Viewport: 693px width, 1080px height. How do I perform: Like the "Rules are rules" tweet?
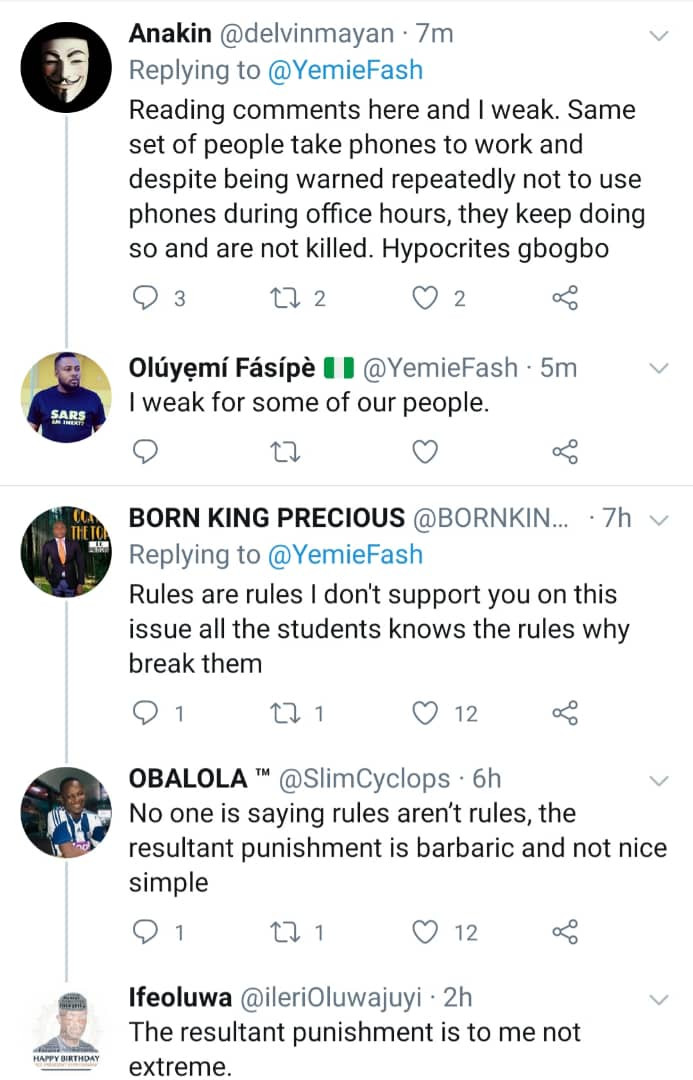pos(426,713)
